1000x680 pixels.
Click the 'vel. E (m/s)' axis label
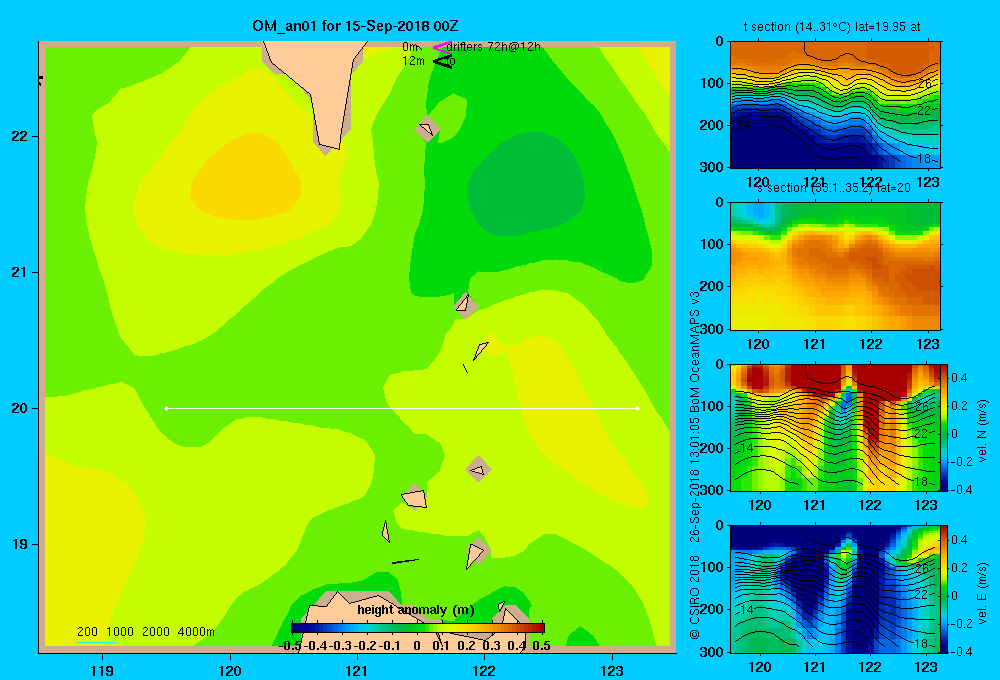(x=983, y=592)
